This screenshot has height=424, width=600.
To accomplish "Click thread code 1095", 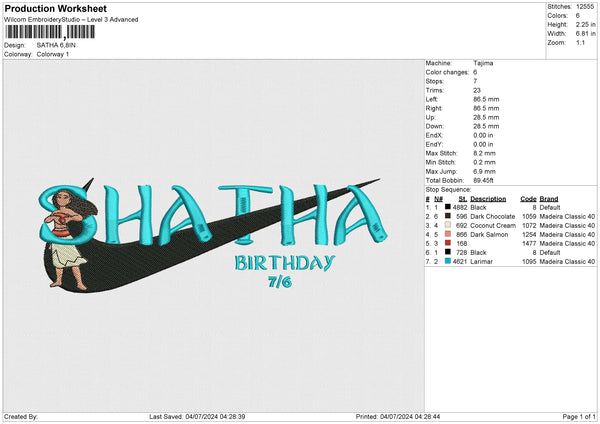I will [x=529, y=262].
